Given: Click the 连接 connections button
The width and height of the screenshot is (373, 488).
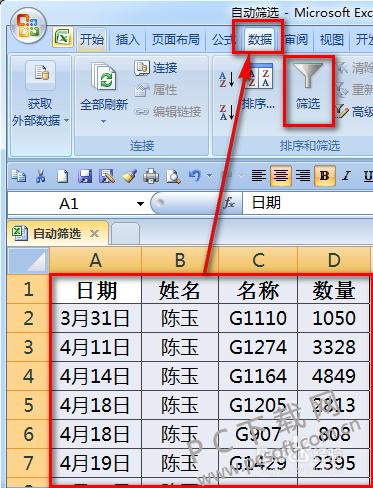Looking at the screenshot, I should click(x=156, y=68).
